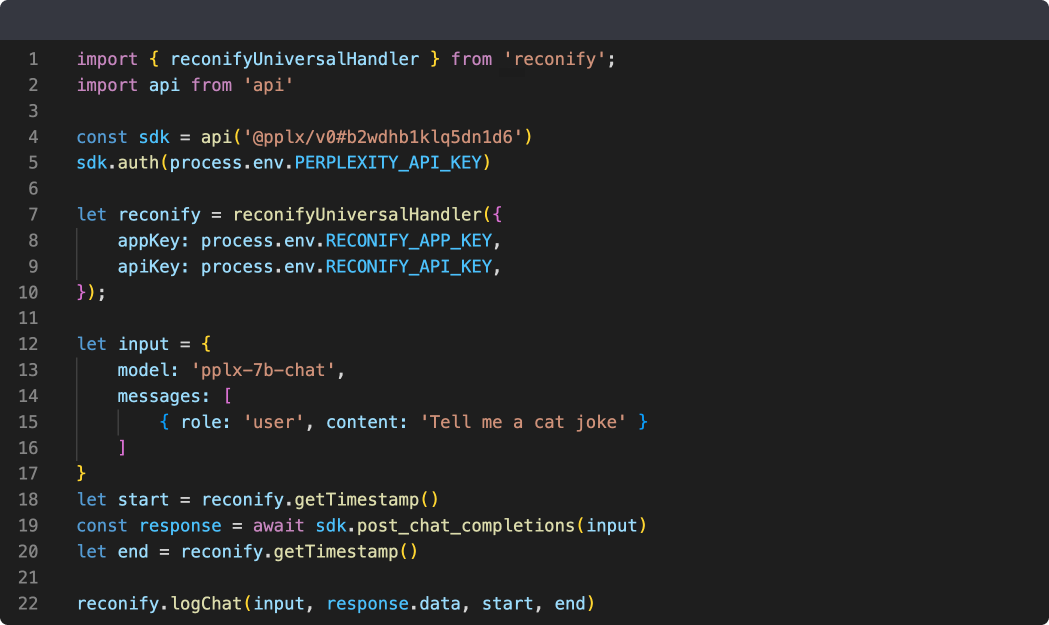Viewport: 1049px width, 625px height.
Task: Click line number 1 in the gutter
Action: coord(33,59)
